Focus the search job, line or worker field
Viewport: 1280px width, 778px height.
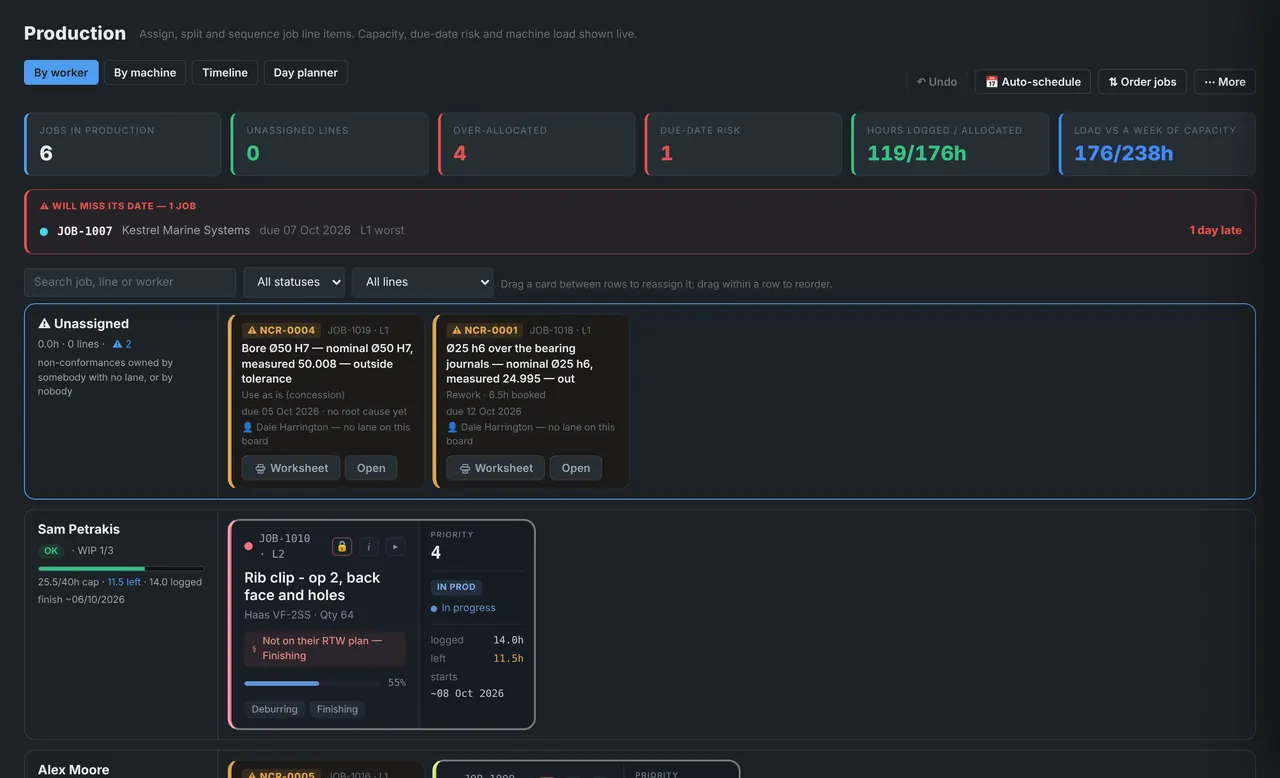coord(130,282)
